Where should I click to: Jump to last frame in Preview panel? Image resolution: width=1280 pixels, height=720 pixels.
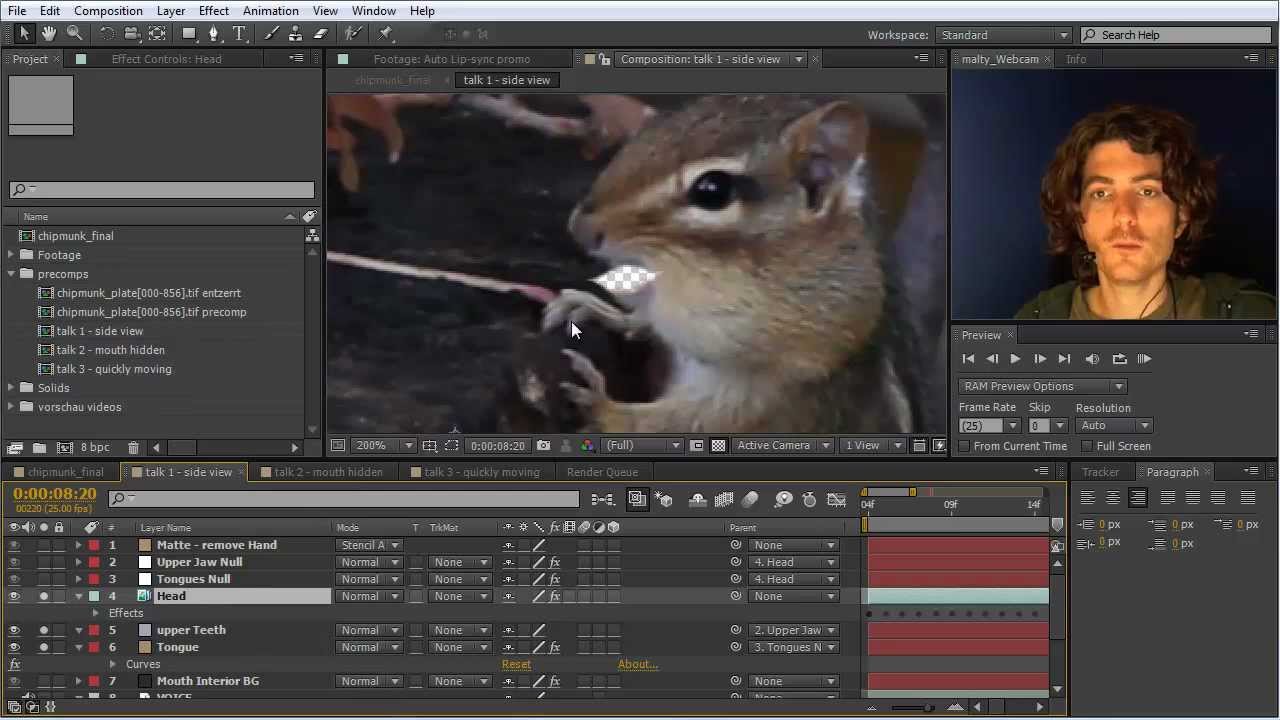point(1064,359)
